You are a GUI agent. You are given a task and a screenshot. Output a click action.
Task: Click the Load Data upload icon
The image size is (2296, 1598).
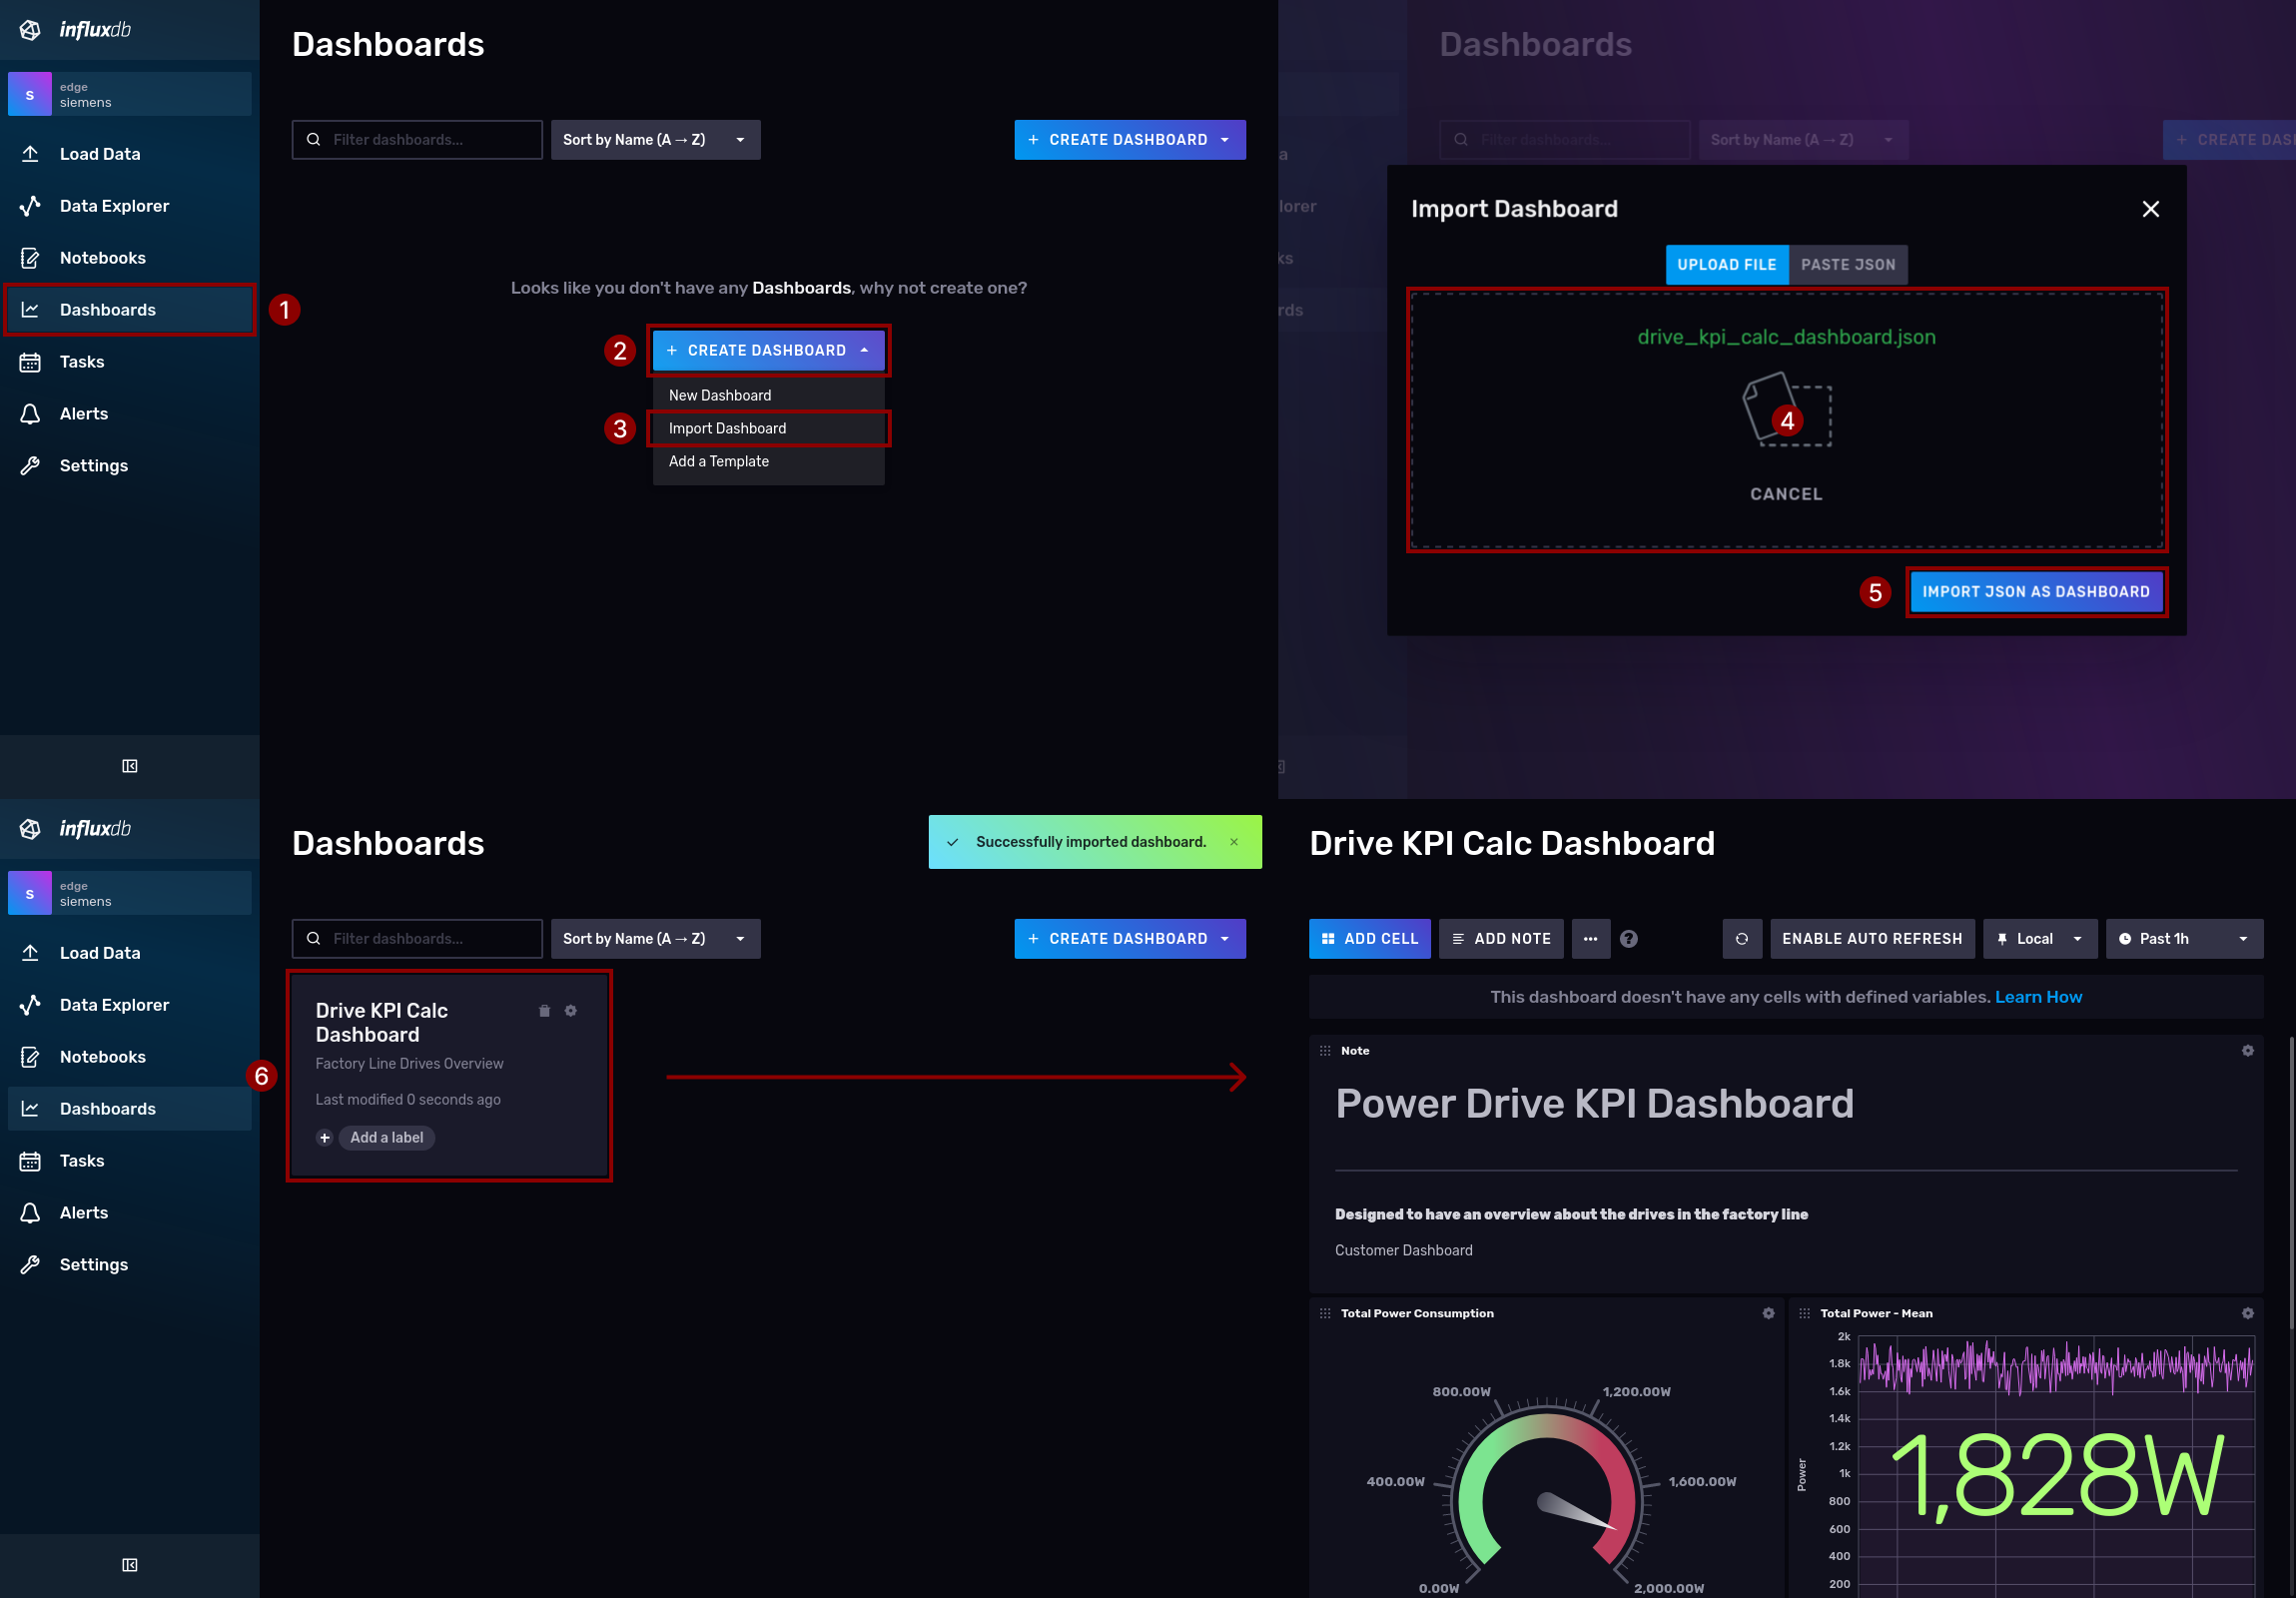(30, 153)
